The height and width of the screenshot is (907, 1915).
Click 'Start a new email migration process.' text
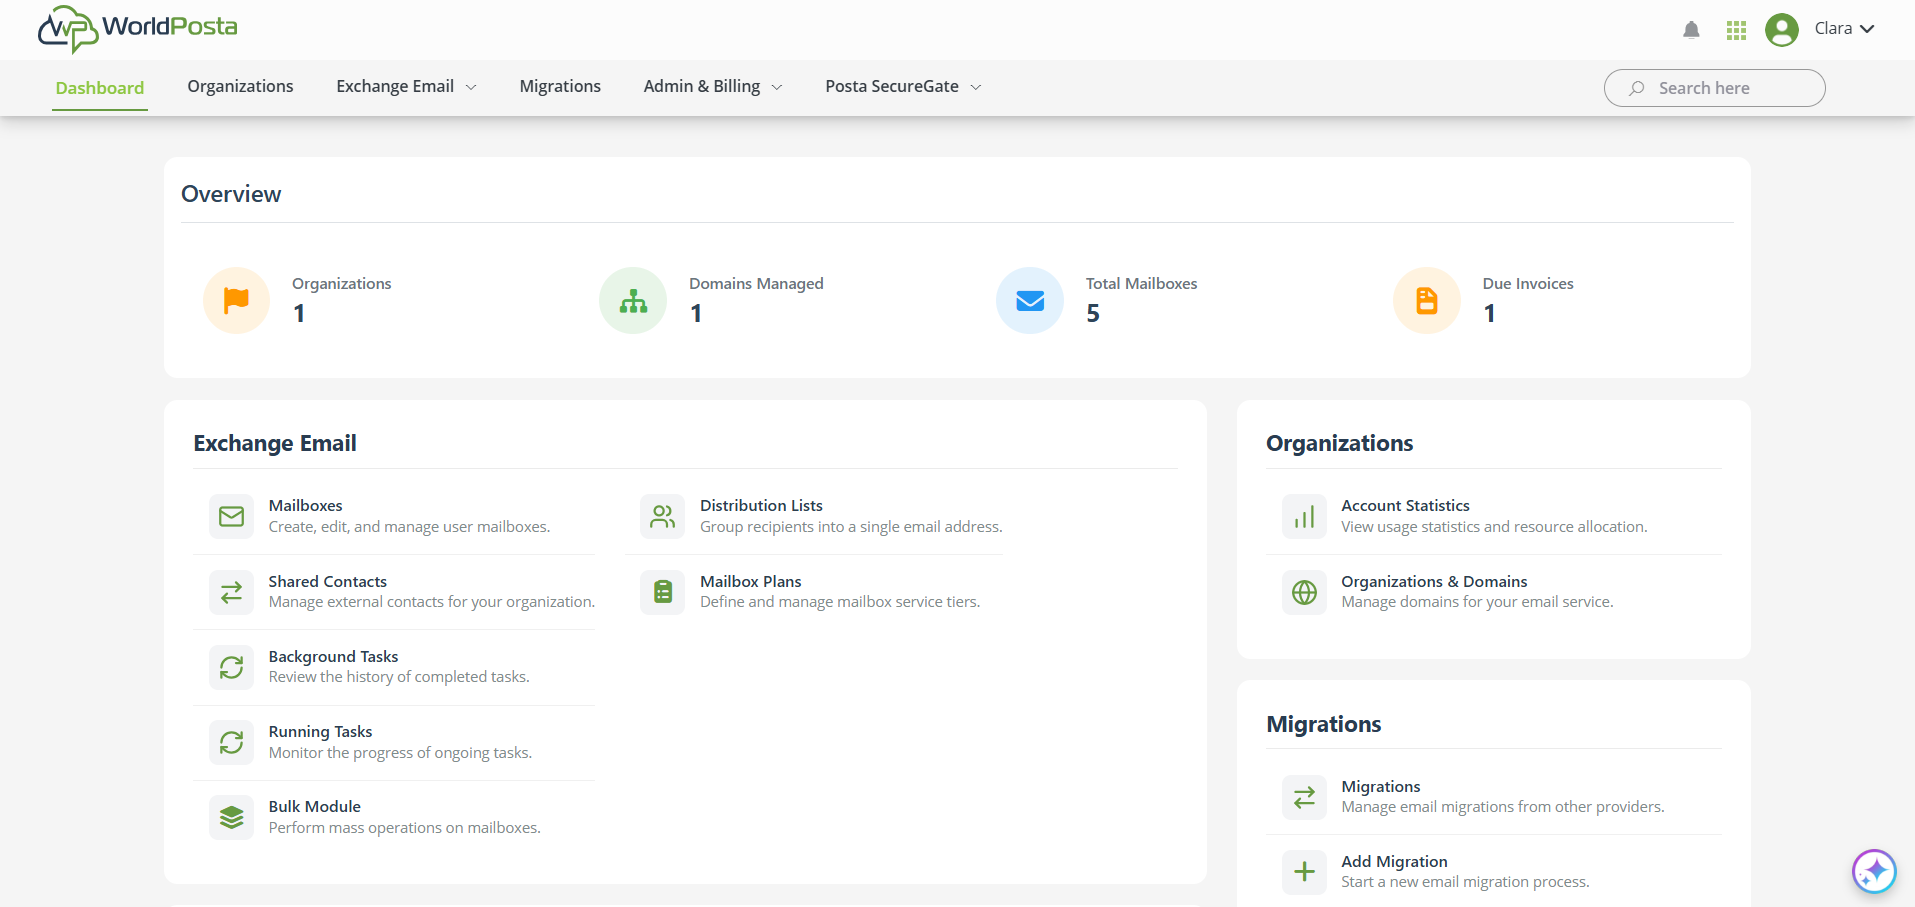1465,882
